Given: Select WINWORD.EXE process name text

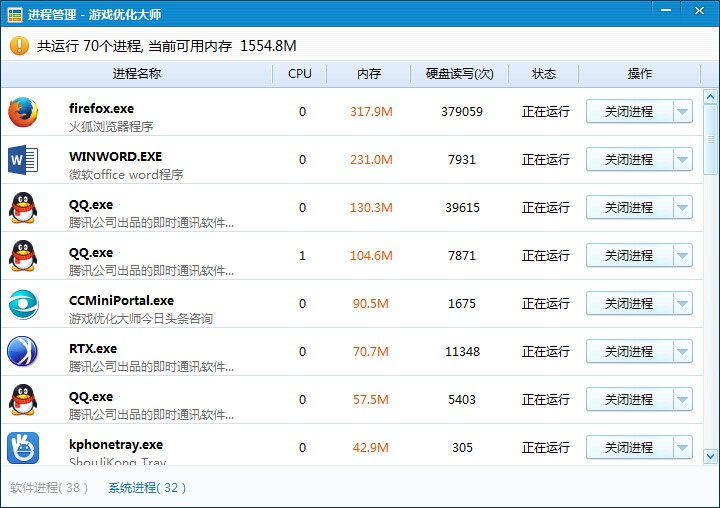Looking at the screenshot, I should tap(116, 157).
